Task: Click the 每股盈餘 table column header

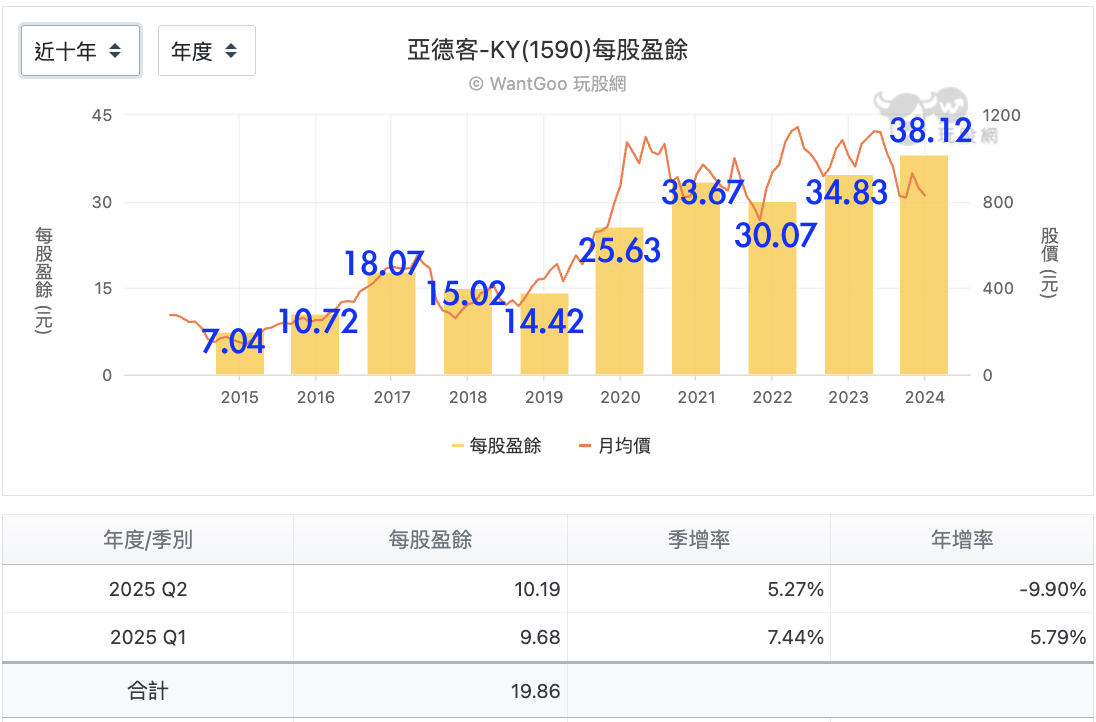Action: pos(431,540)
